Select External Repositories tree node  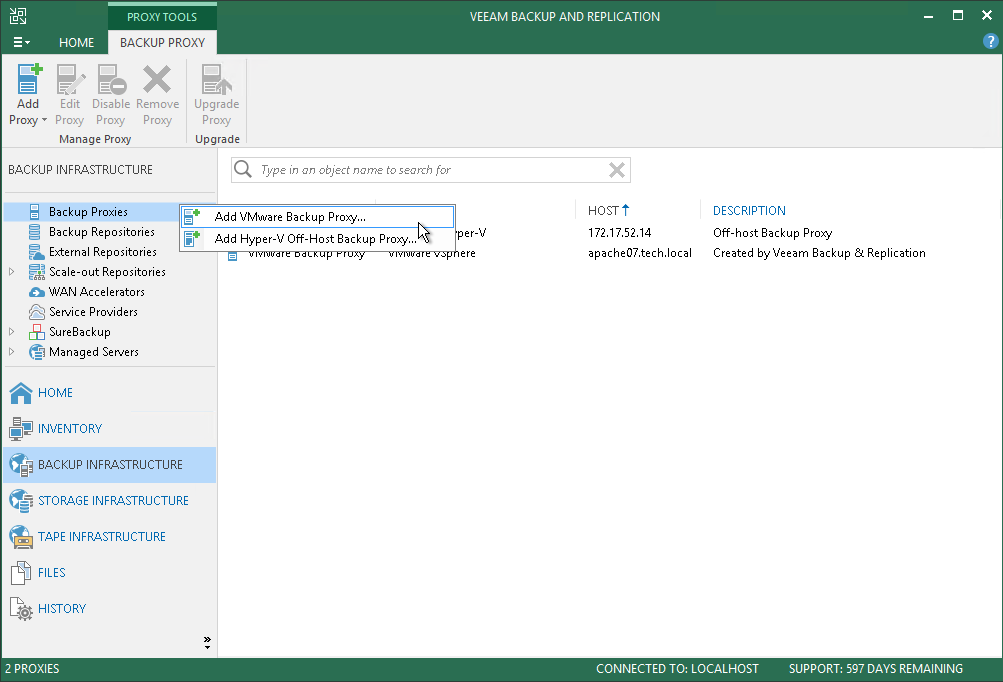[x=102, y=252]
